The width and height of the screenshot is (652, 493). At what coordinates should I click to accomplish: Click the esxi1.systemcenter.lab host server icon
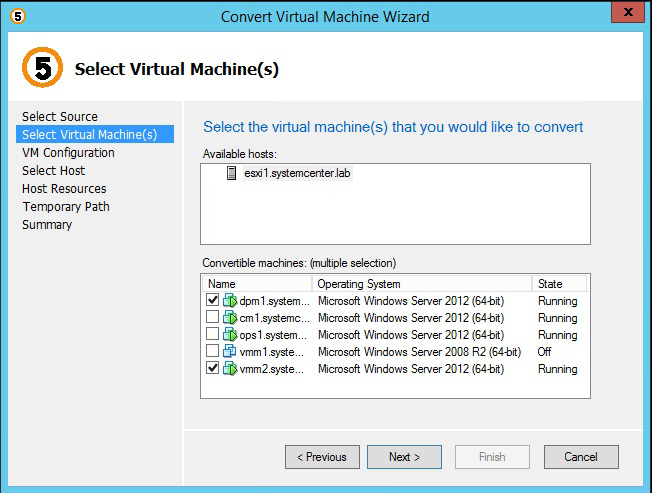point(232,173)
